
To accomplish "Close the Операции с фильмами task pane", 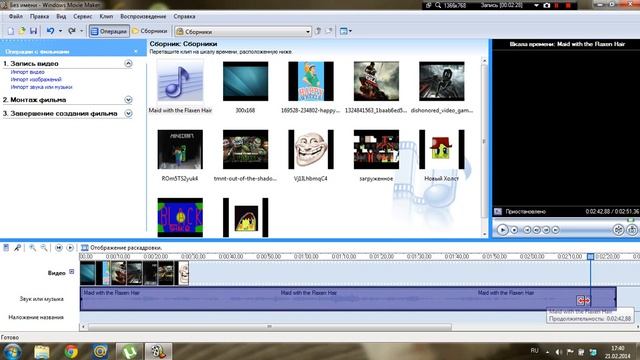I will click(136, 51).
